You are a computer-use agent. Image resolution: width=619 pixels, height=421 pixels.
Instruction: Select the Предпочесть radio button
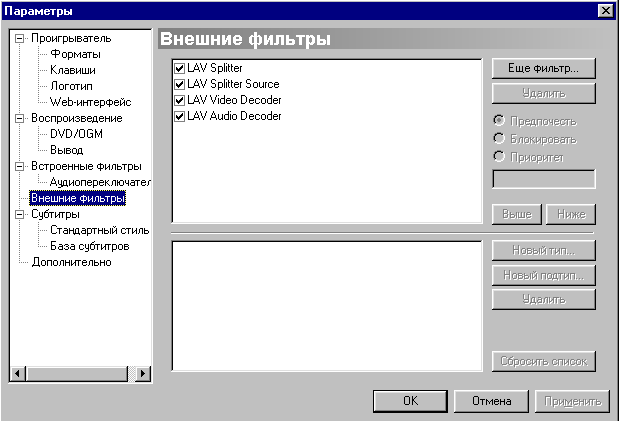499,120
